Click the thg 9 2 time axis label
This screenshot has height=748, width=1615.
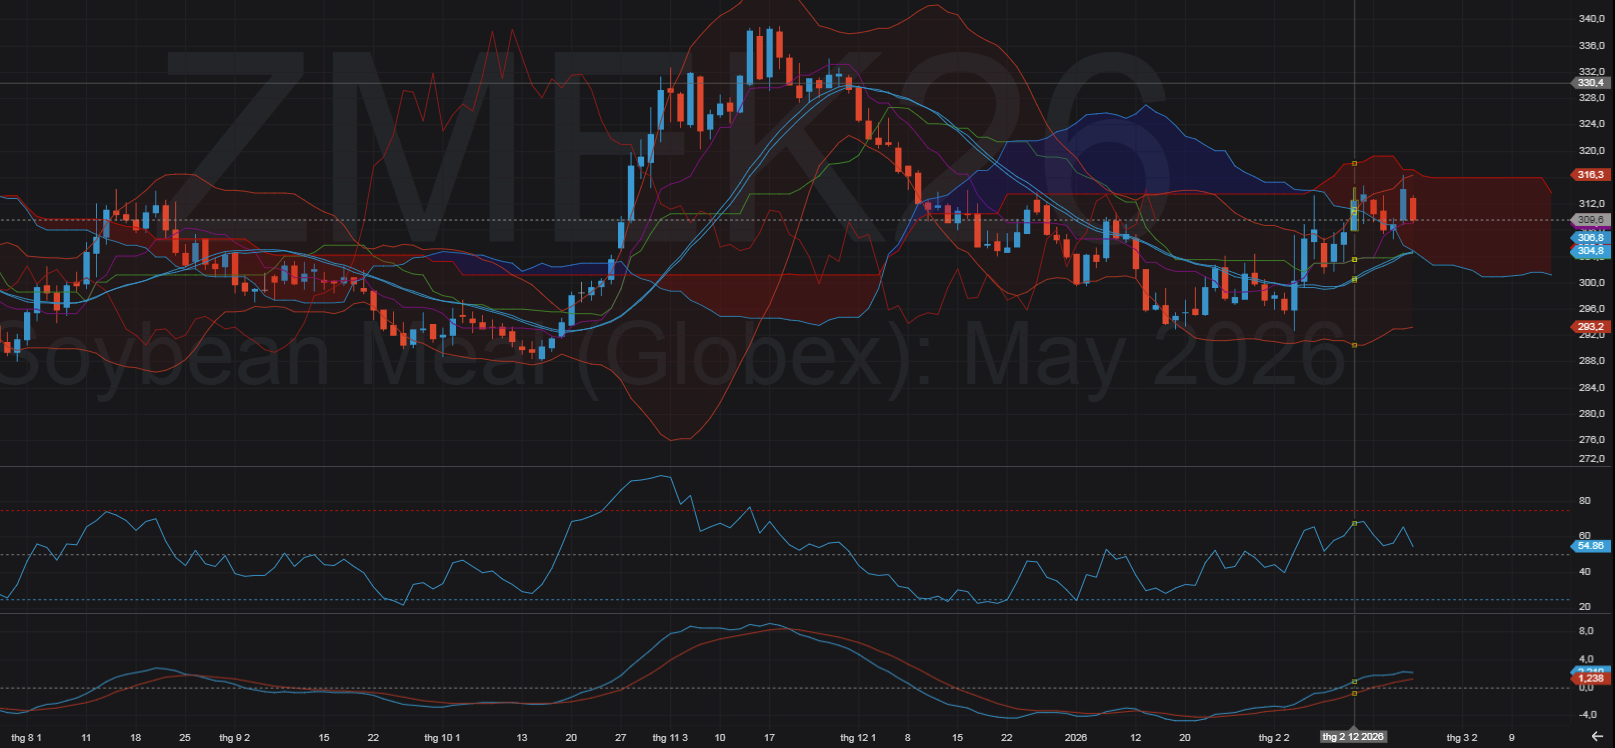coord(234,738)
